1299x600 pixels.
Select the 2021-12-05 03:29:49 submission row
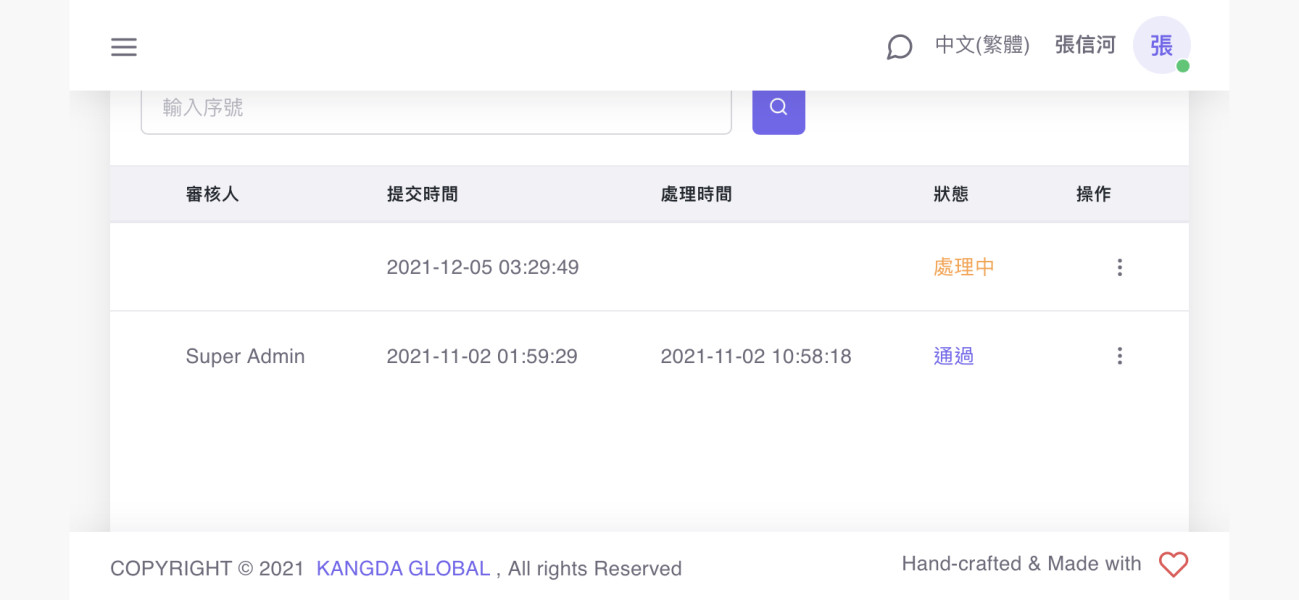(x=482, y=267)
